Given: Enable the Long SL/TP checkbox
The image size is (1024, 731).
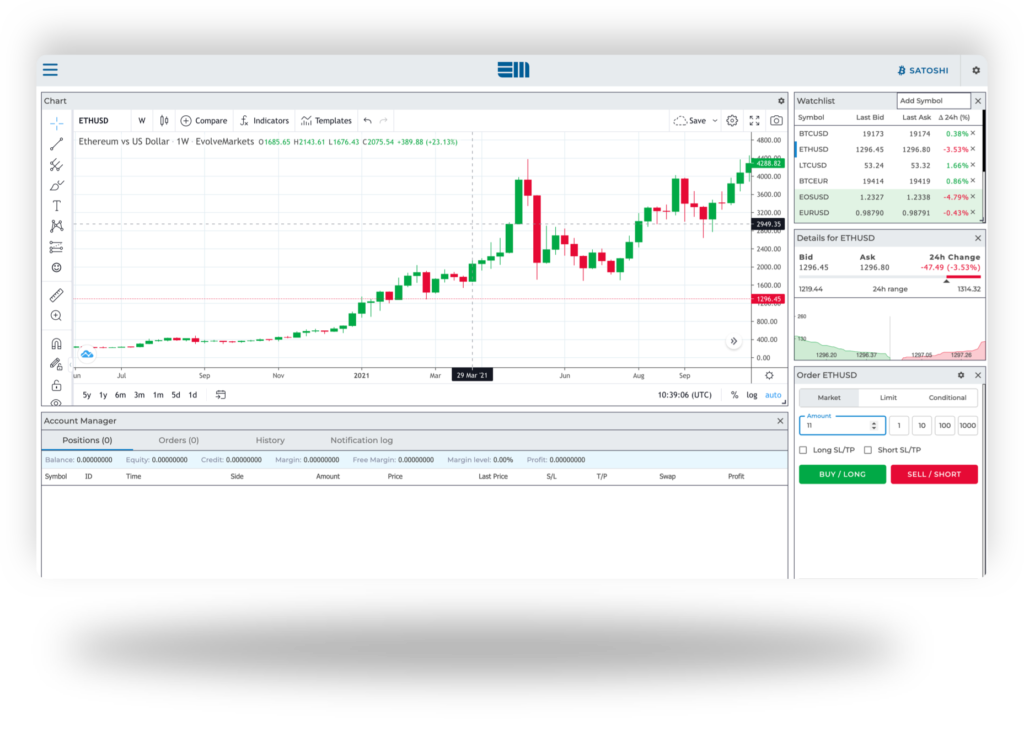Looking at the screenshot, I should pyautogui.click(x=804, y=450).
